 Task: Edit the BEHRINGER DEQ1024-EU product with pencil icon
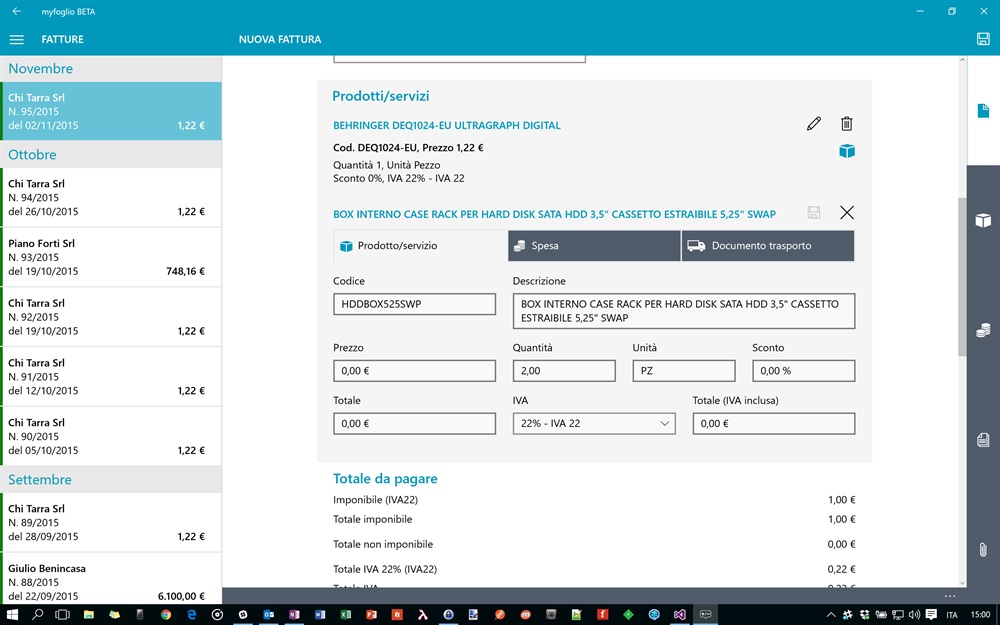pos(814,124)
